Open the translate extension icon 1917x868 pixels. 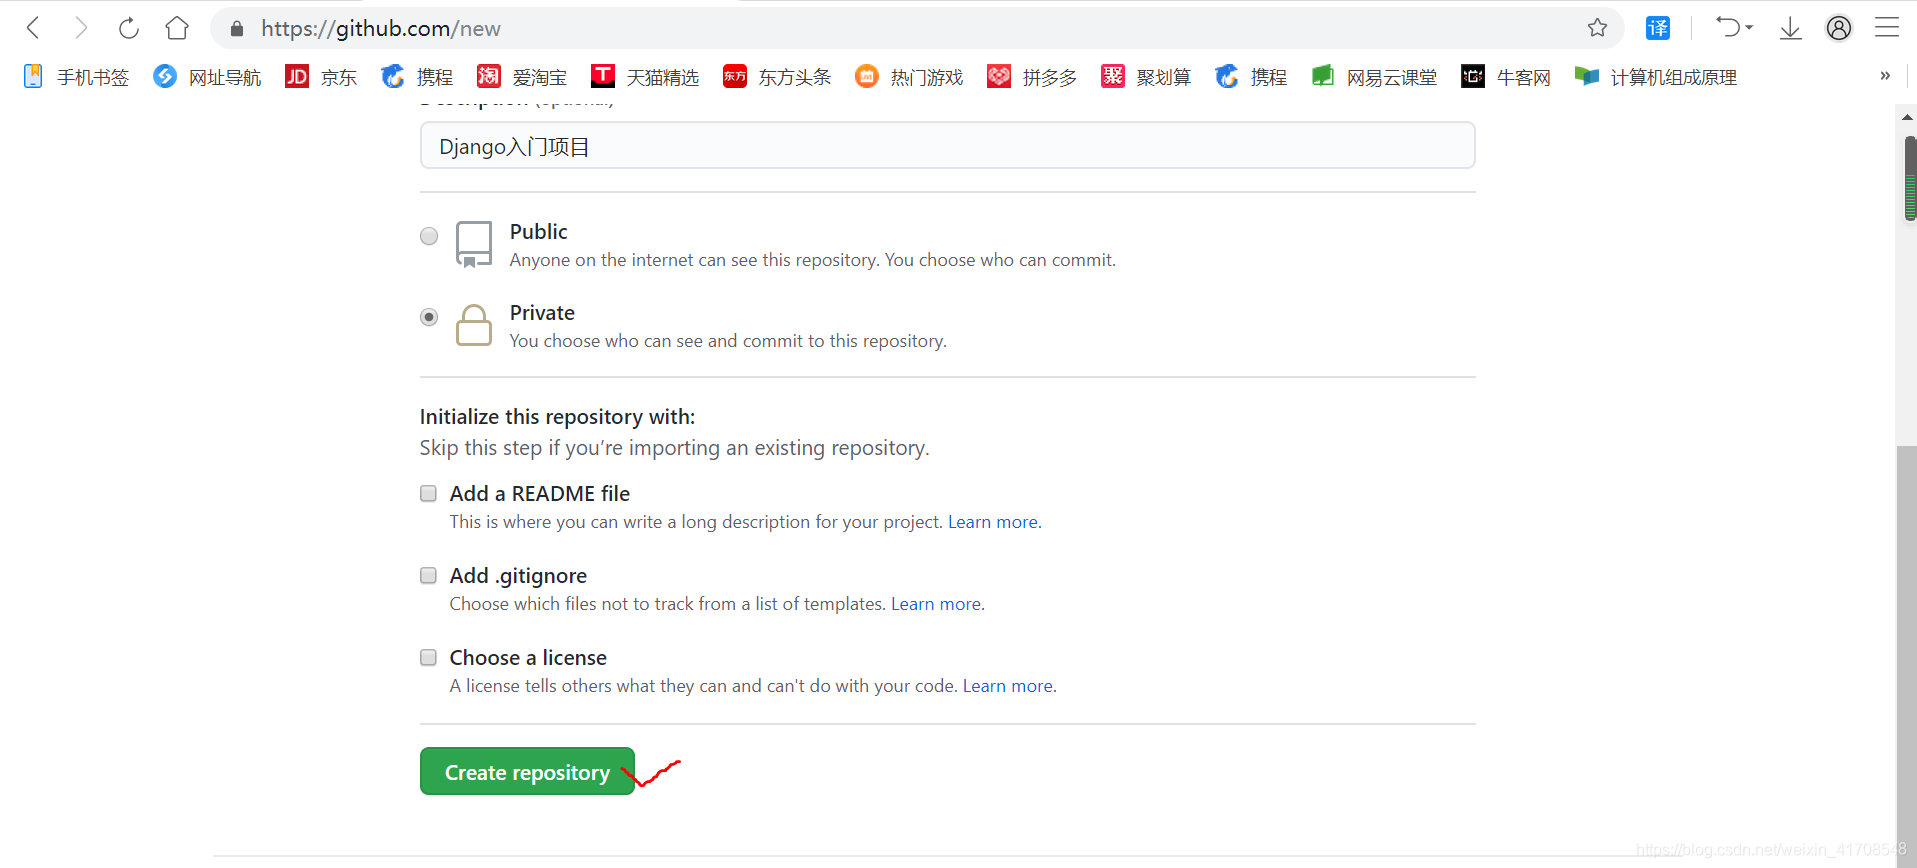tap(1658, 28)
